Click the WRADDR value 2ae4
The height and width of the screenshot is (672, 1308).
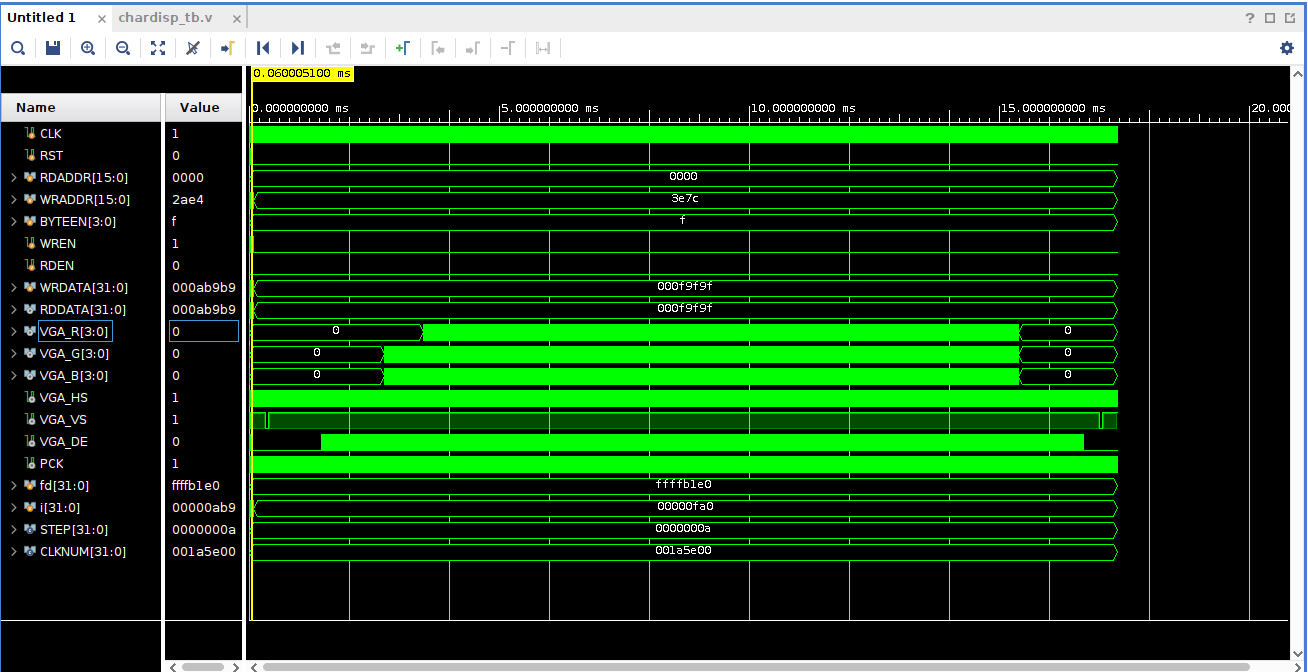(x=187, y=199)
